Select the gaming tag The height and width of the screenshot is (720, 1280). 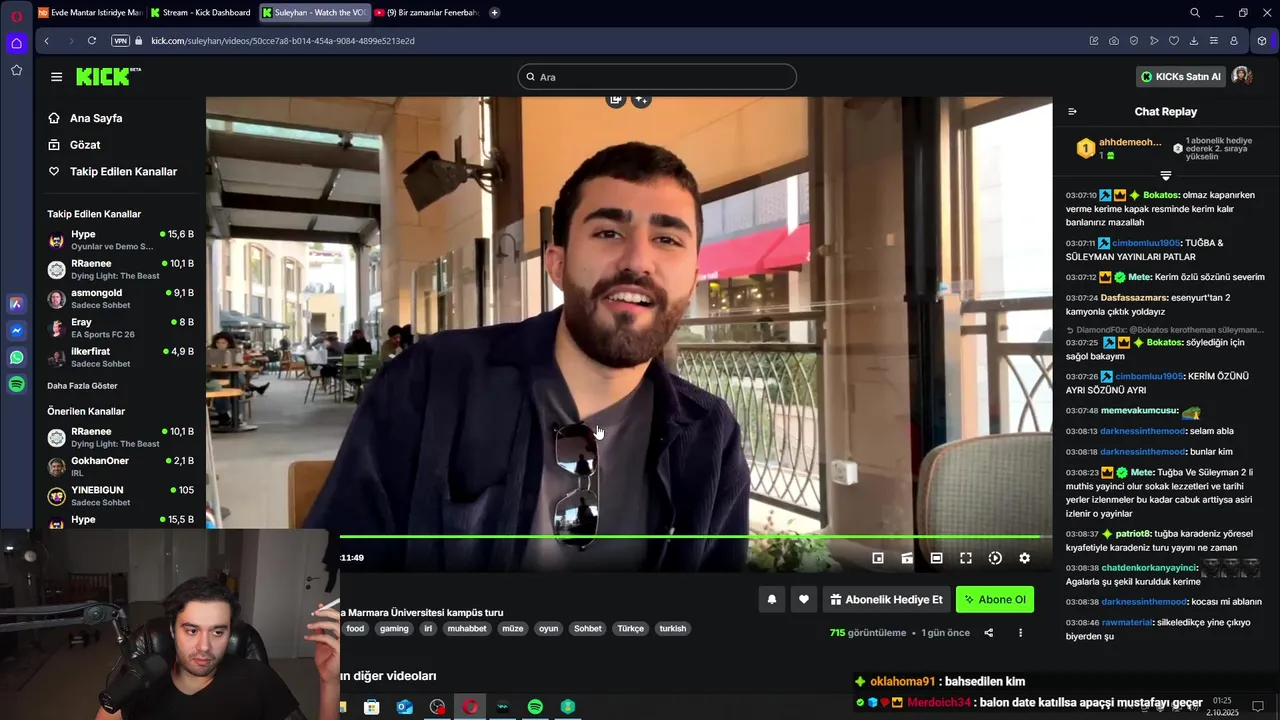(x=394, y=629)
